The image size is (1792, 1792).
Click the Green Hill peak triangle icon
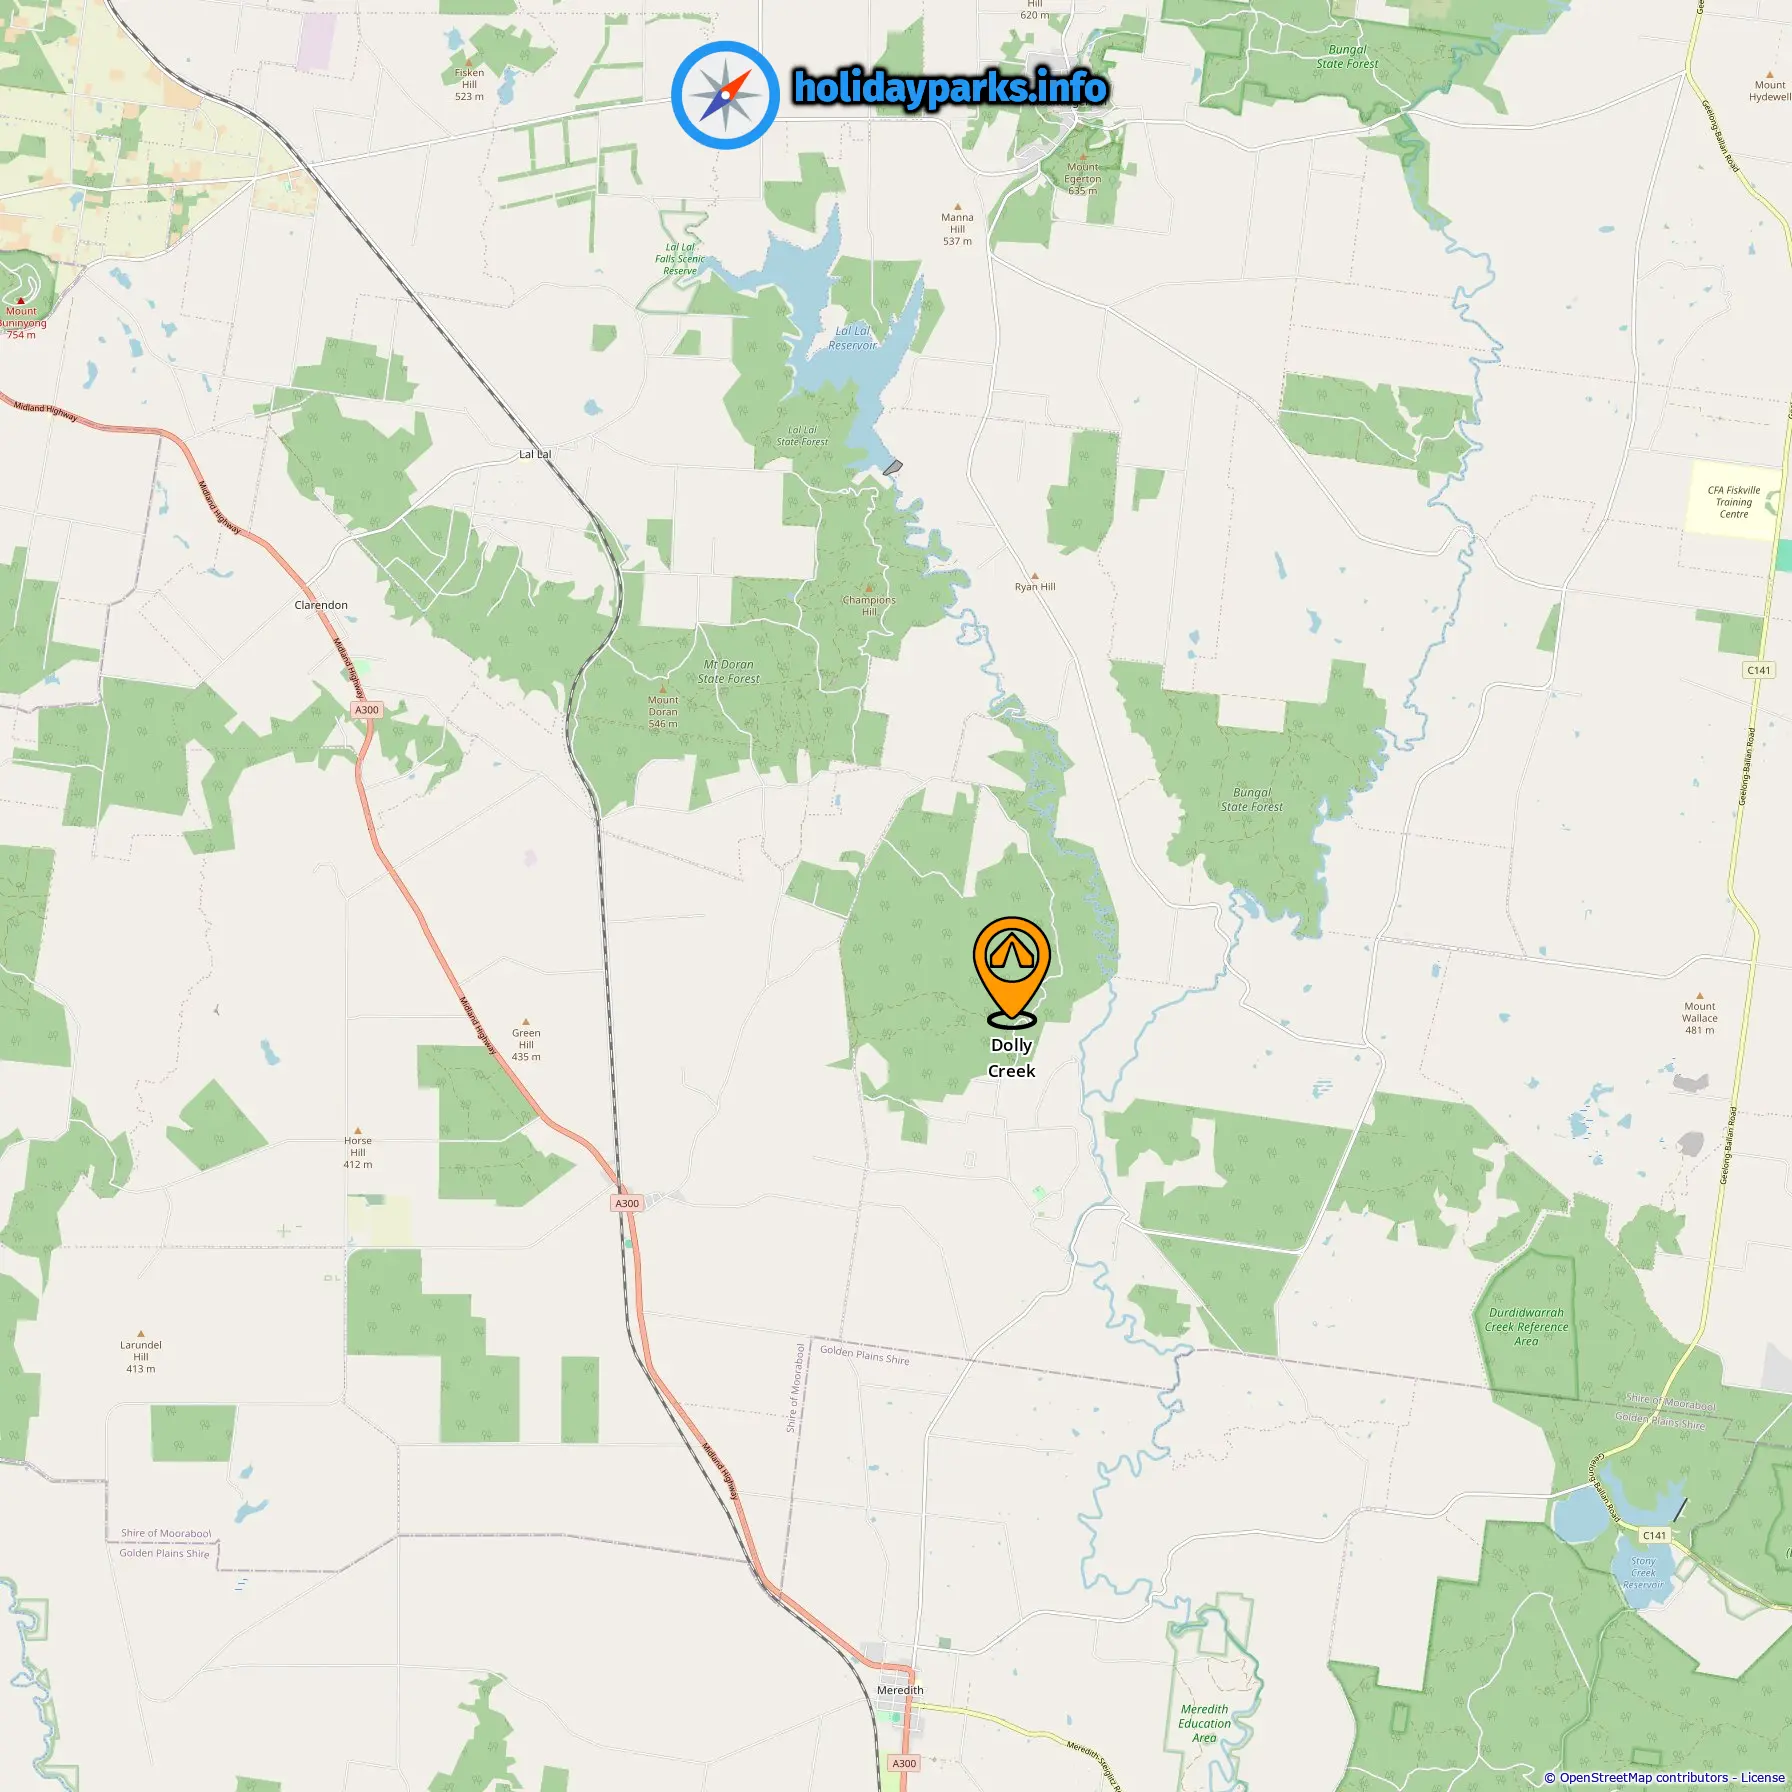click(x=526, y=1022)
